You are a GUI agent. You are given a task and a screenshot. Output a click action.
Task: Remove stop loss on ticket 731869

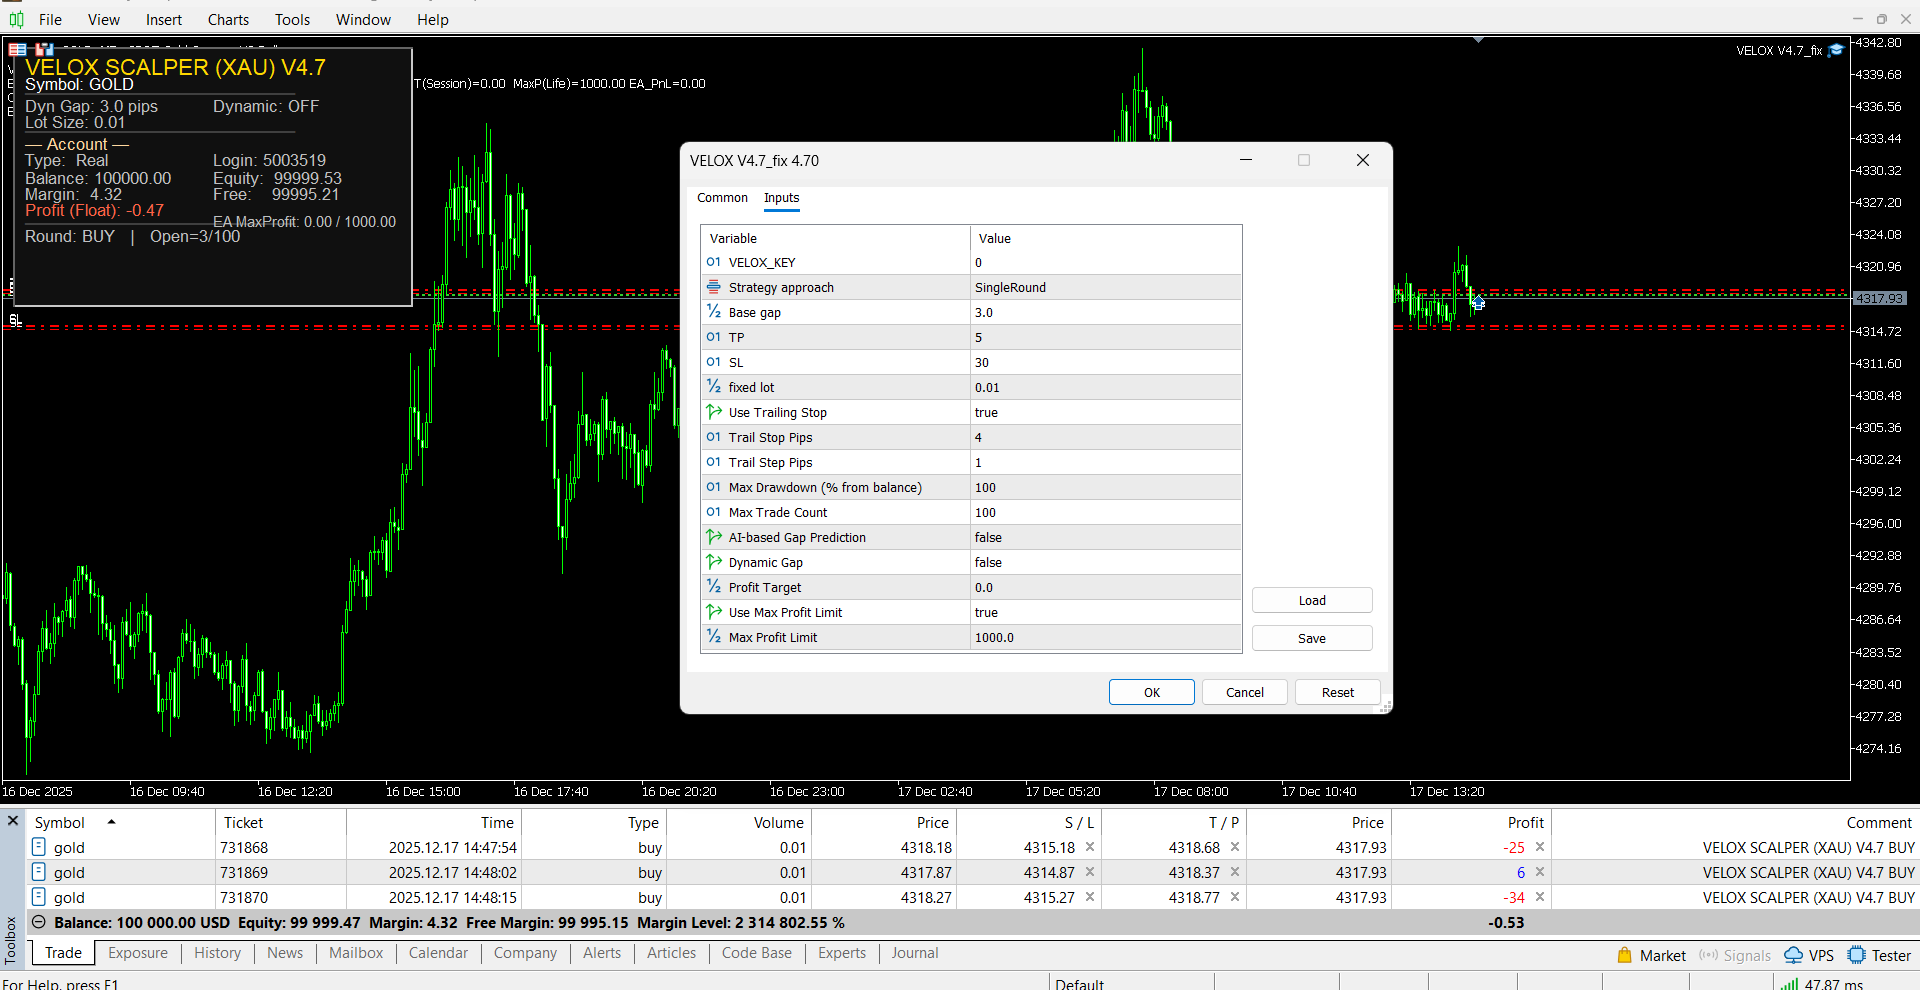(1090, 872)
